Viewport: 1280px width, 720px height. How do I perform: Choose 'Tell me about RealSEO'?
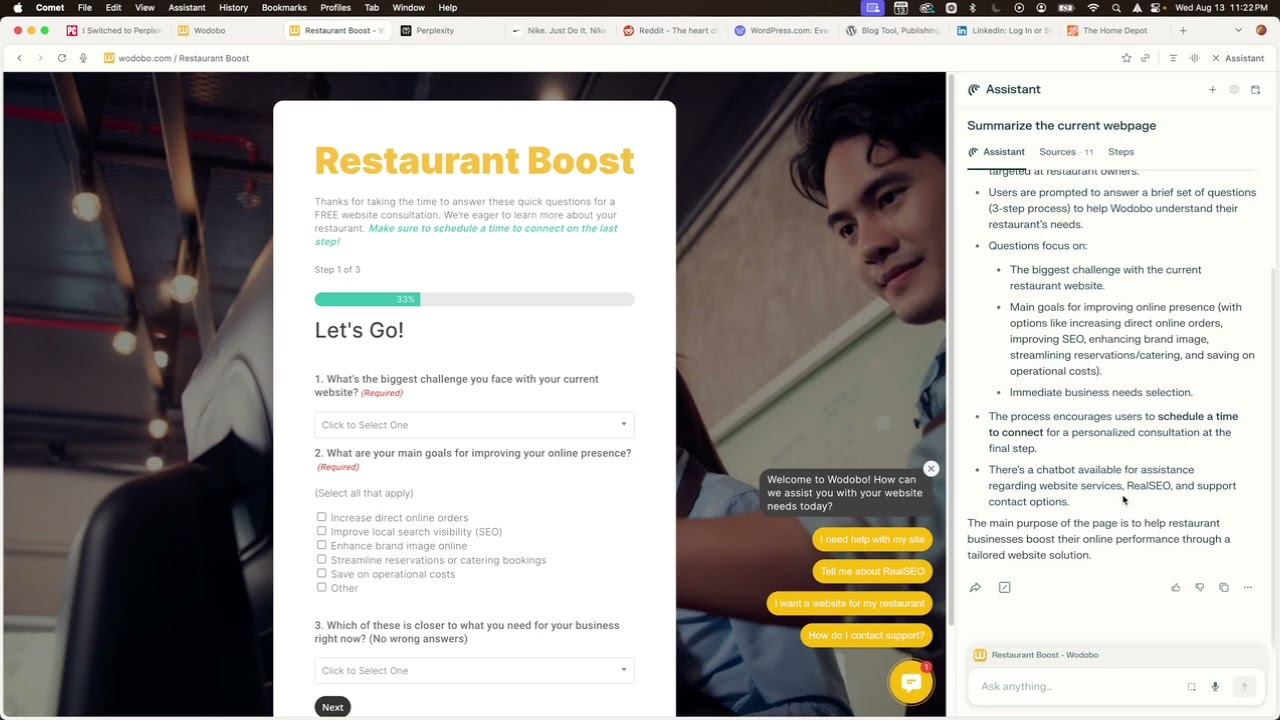872,571
